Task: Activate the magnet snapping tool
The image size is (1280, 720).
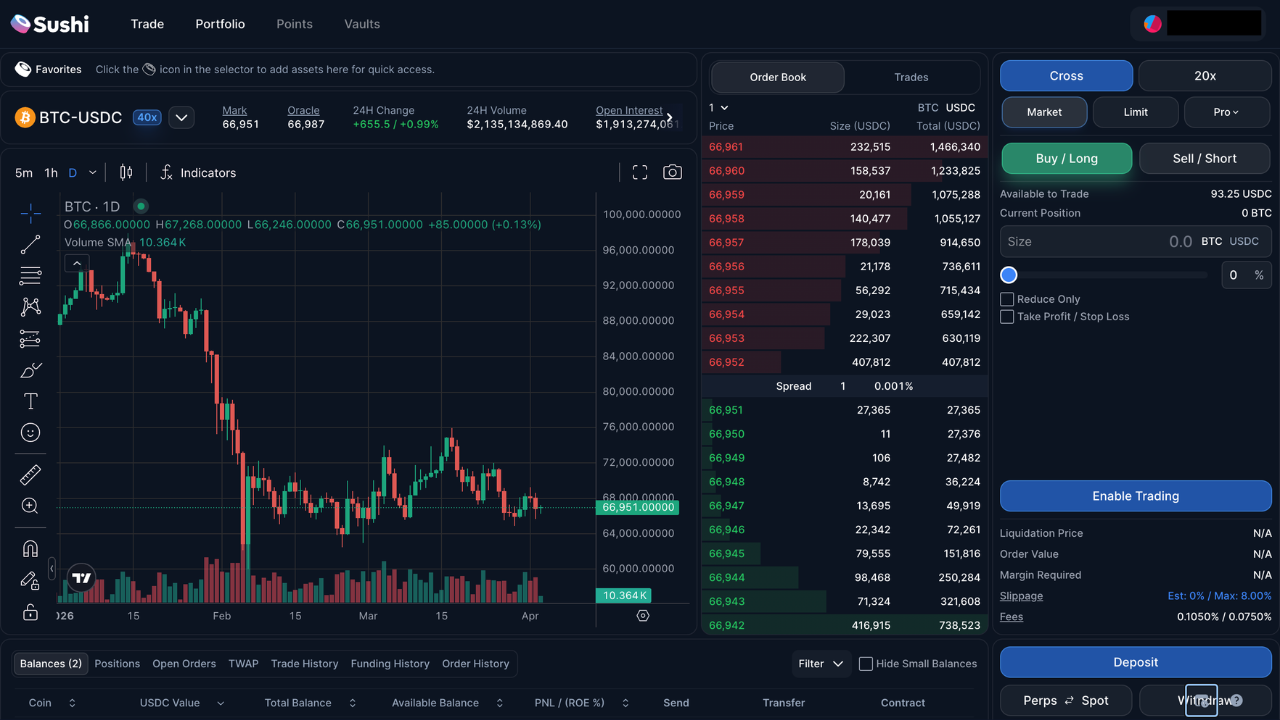Action: [x=30, y=549]
